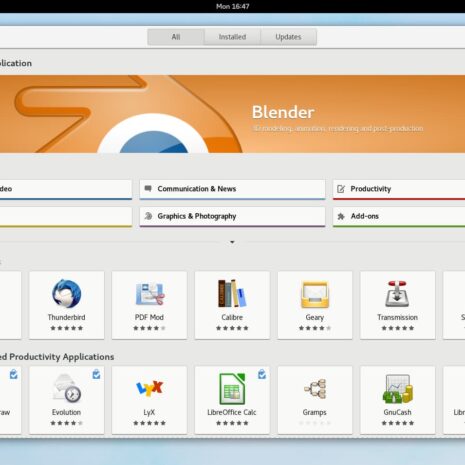465x465 pixels.
Task: Switch to the Installed tab
Action: tap(232, 37)
